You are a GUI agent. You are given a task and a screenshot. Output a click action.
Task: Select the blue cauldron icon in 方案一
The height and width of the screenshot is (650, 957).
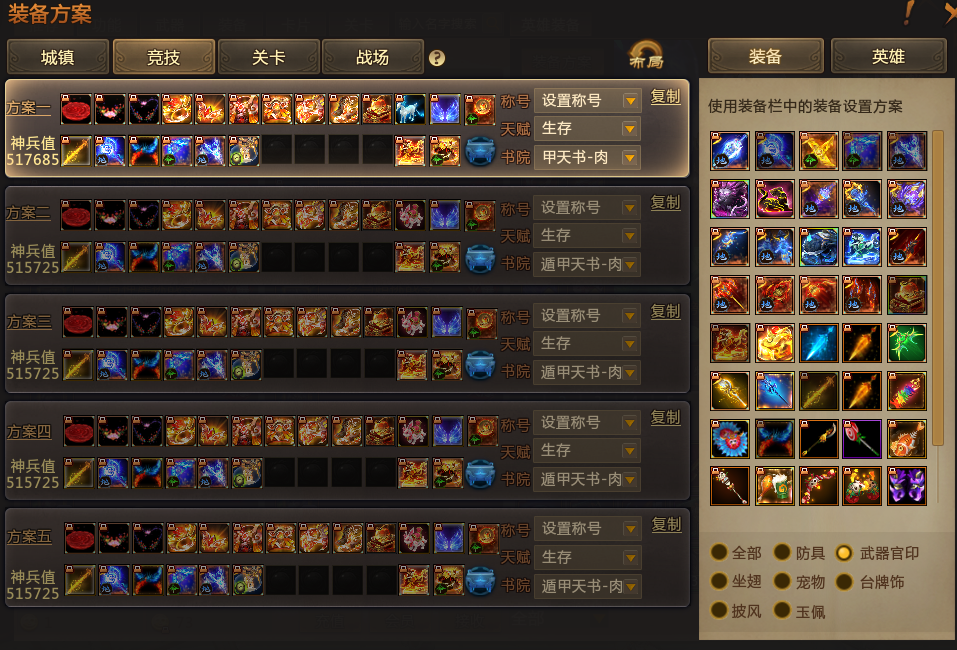[x=480, y=151]
